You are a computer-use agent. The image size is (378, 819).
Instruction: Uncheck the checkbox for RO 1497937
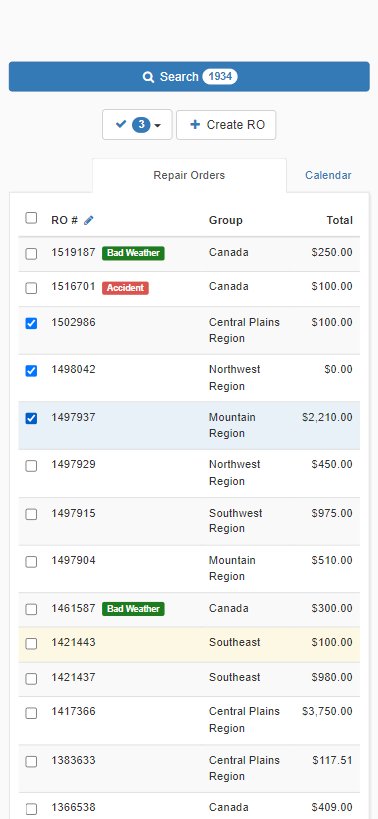[31, 418]
